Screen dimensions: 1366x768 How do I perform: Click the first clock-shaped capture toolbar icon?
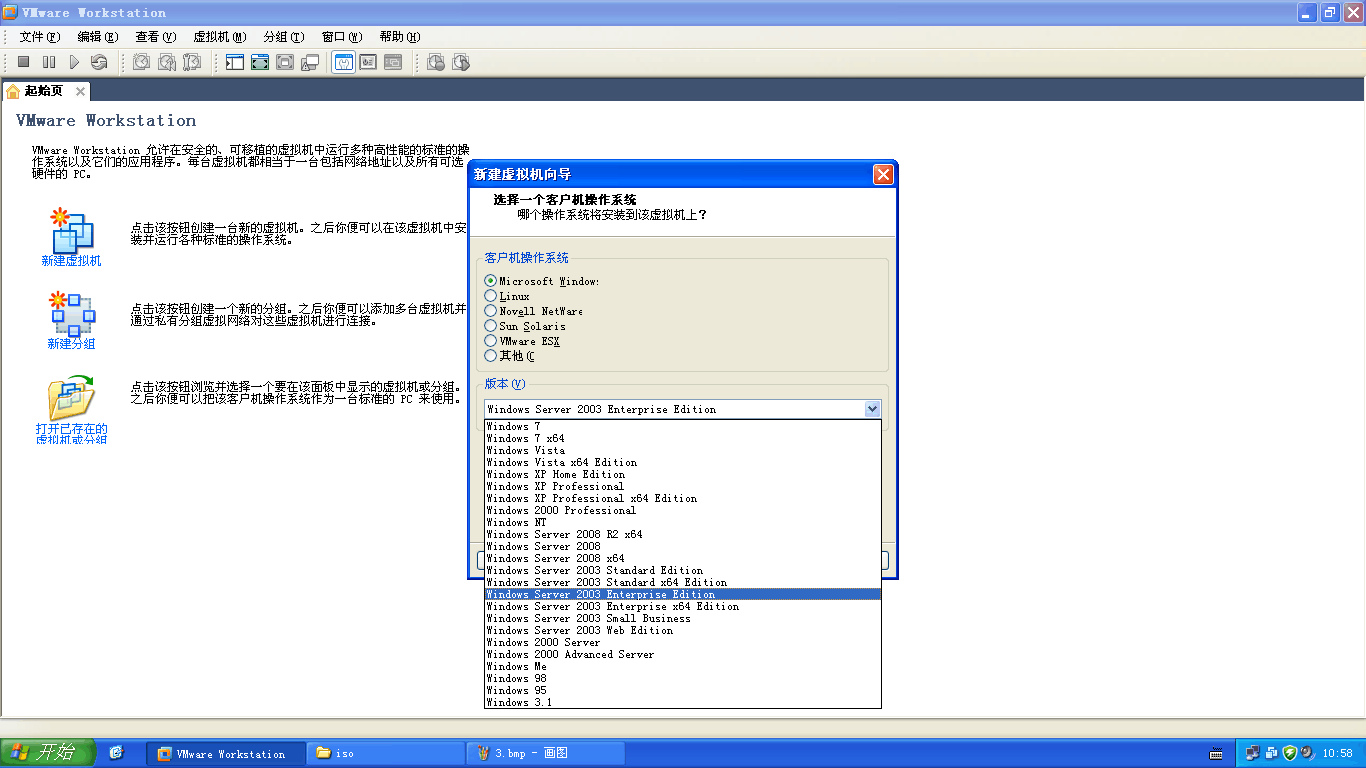(436, 62)
